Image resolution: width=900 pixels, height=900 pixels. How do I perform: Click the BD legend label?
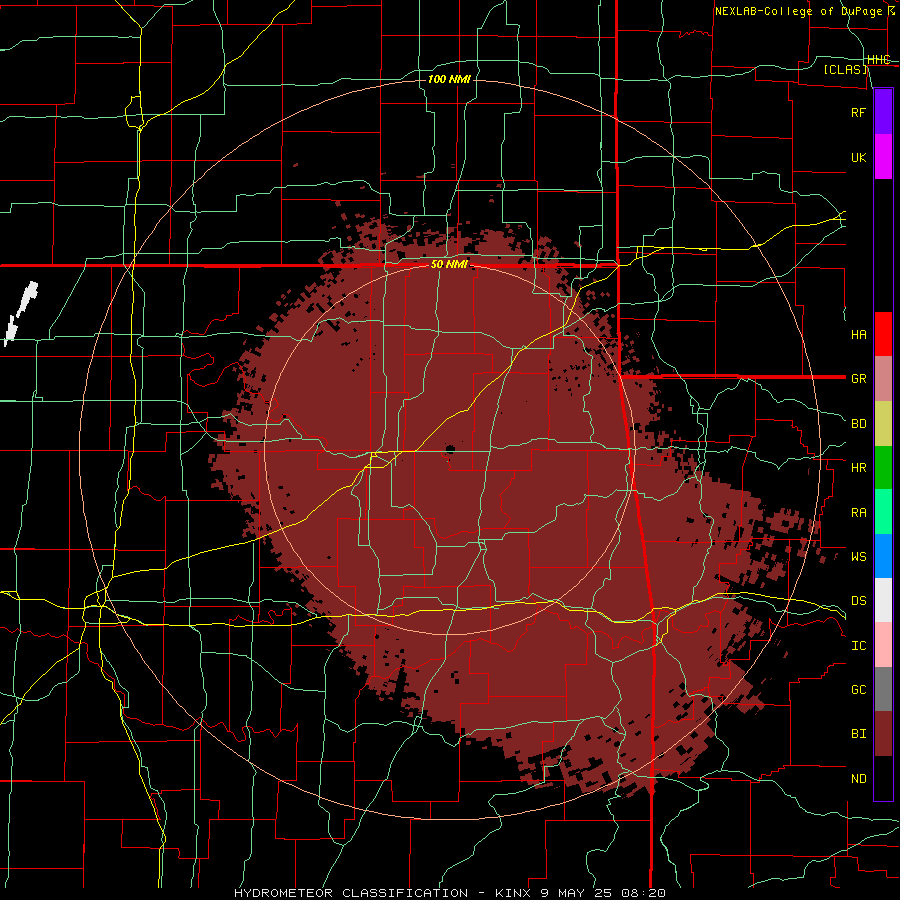pyautogui.click(x=858, y=424)
